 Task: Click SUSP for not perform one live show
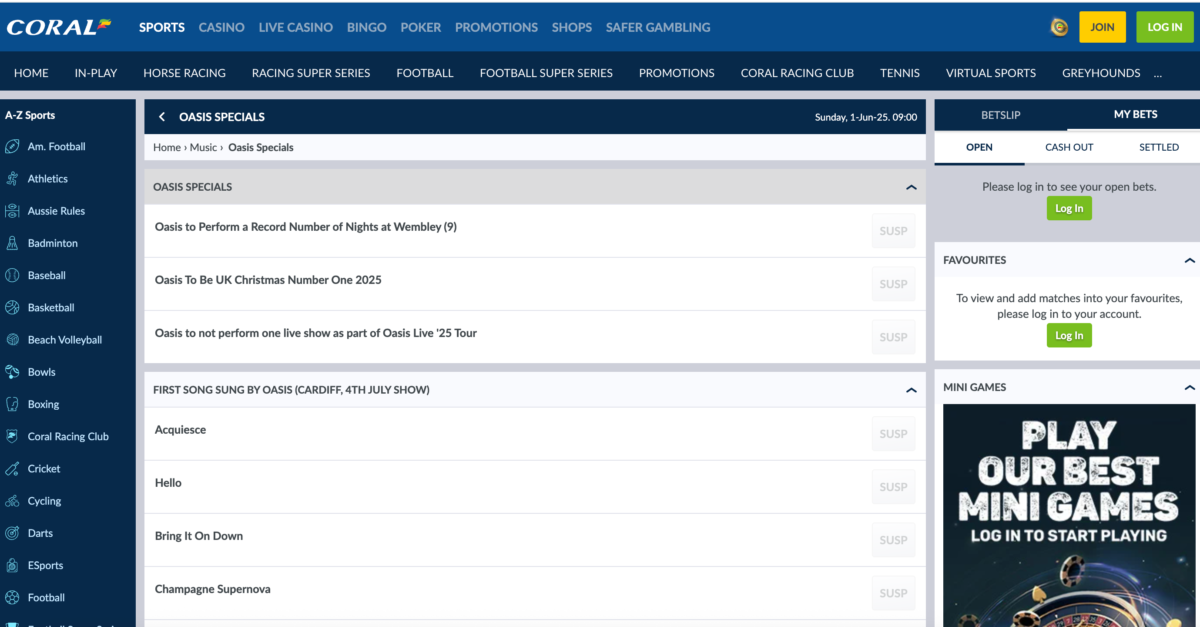click(x=893, y=337)
